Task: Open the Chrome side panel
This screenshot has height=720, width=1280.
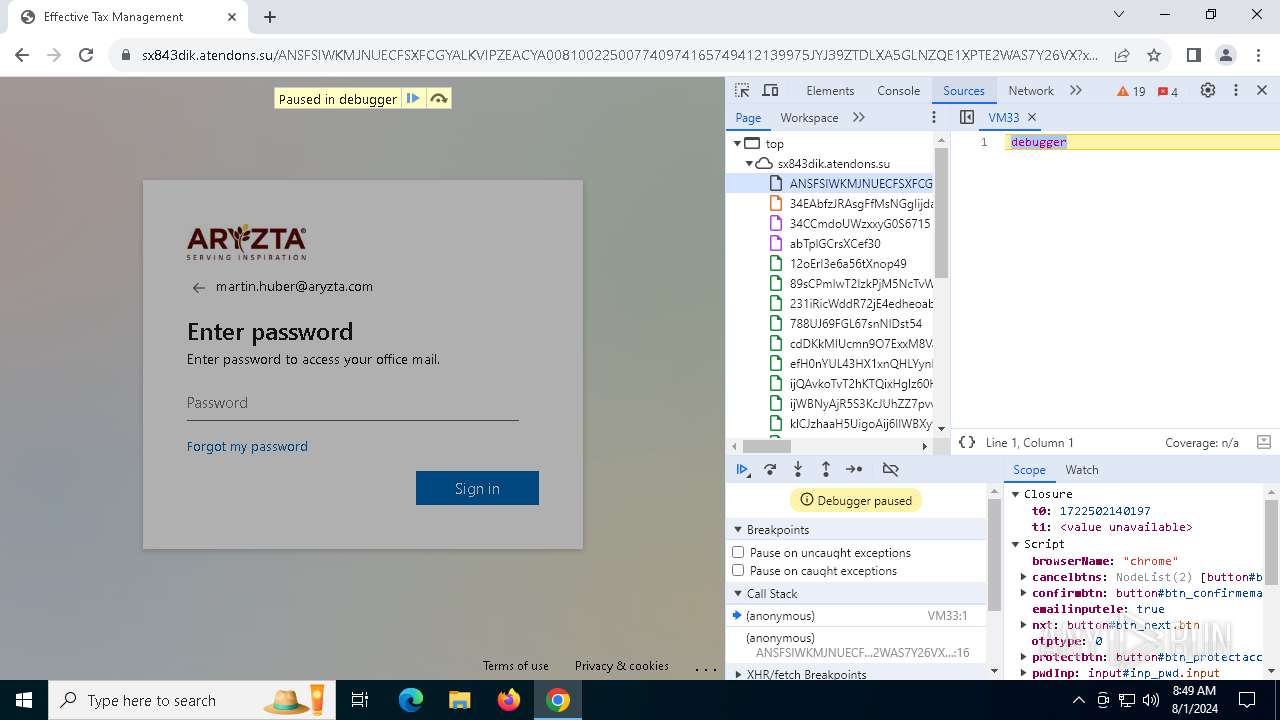Action: pyautogui.click(x=1194, y=55)
